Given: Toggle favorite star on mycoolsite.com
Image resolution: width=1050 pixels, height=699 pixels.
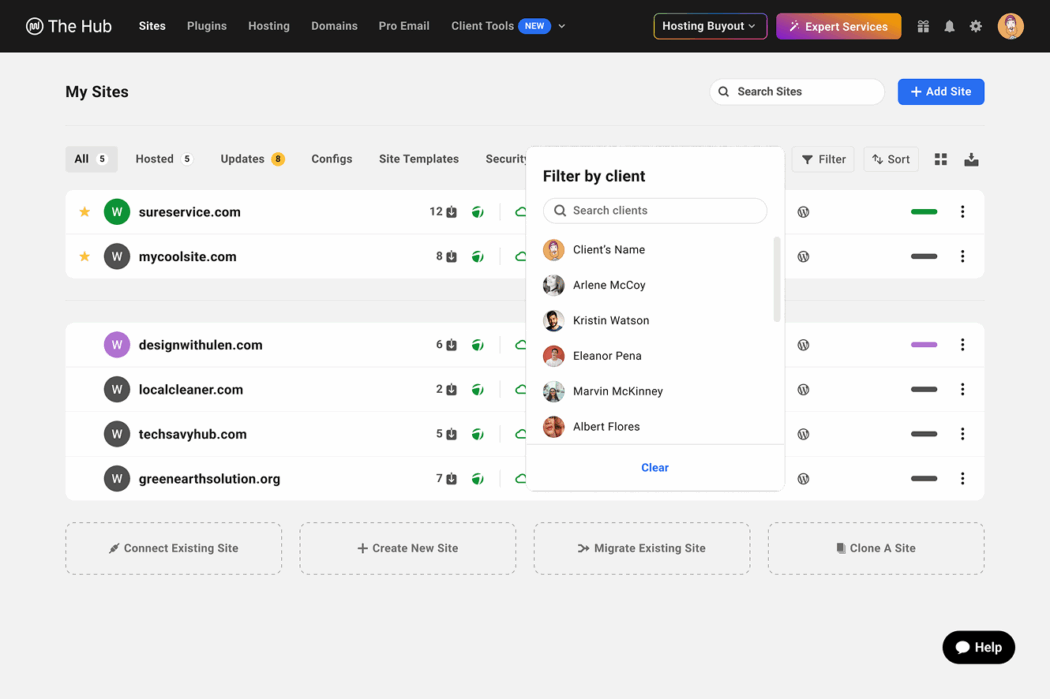Looking at the screenshot, I should 85,257.
